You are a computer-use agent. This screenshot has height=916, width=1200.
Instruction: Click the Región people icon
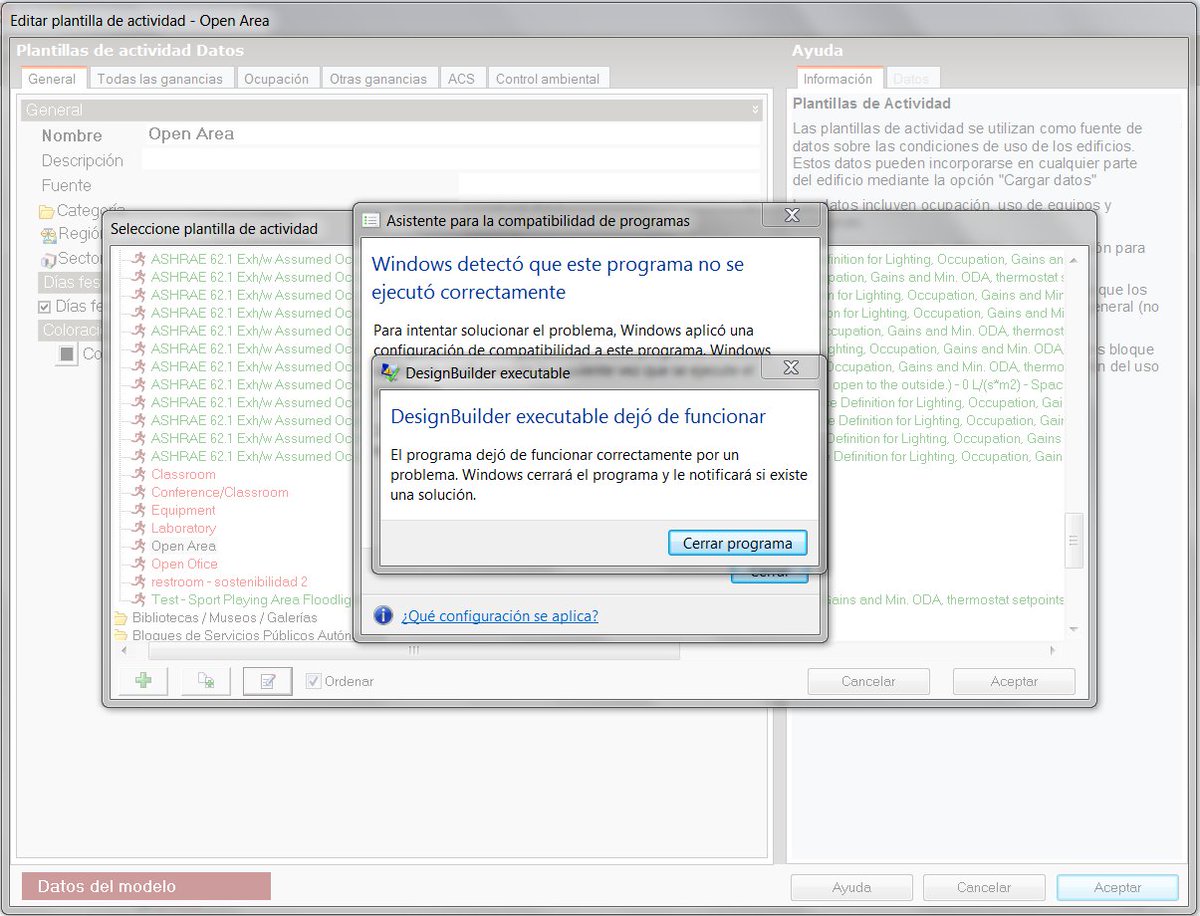click(48, 235)
